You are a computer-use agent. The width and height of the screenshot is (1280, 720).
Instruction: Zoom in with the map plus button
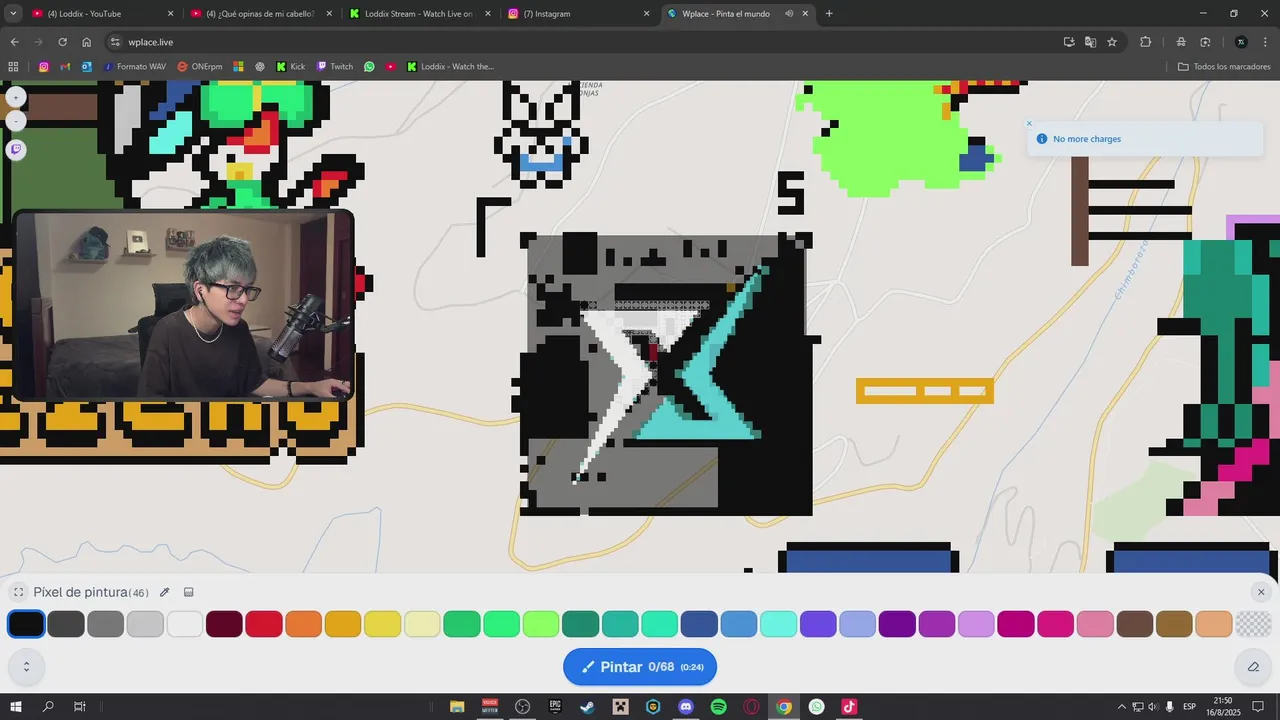click(16, 97)
